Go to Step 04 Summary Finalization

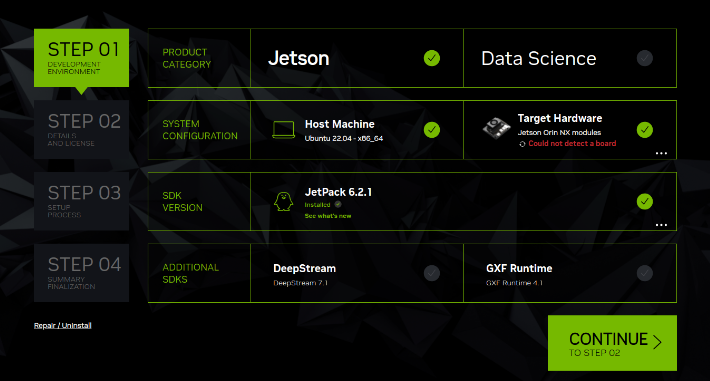click(82, 273)
